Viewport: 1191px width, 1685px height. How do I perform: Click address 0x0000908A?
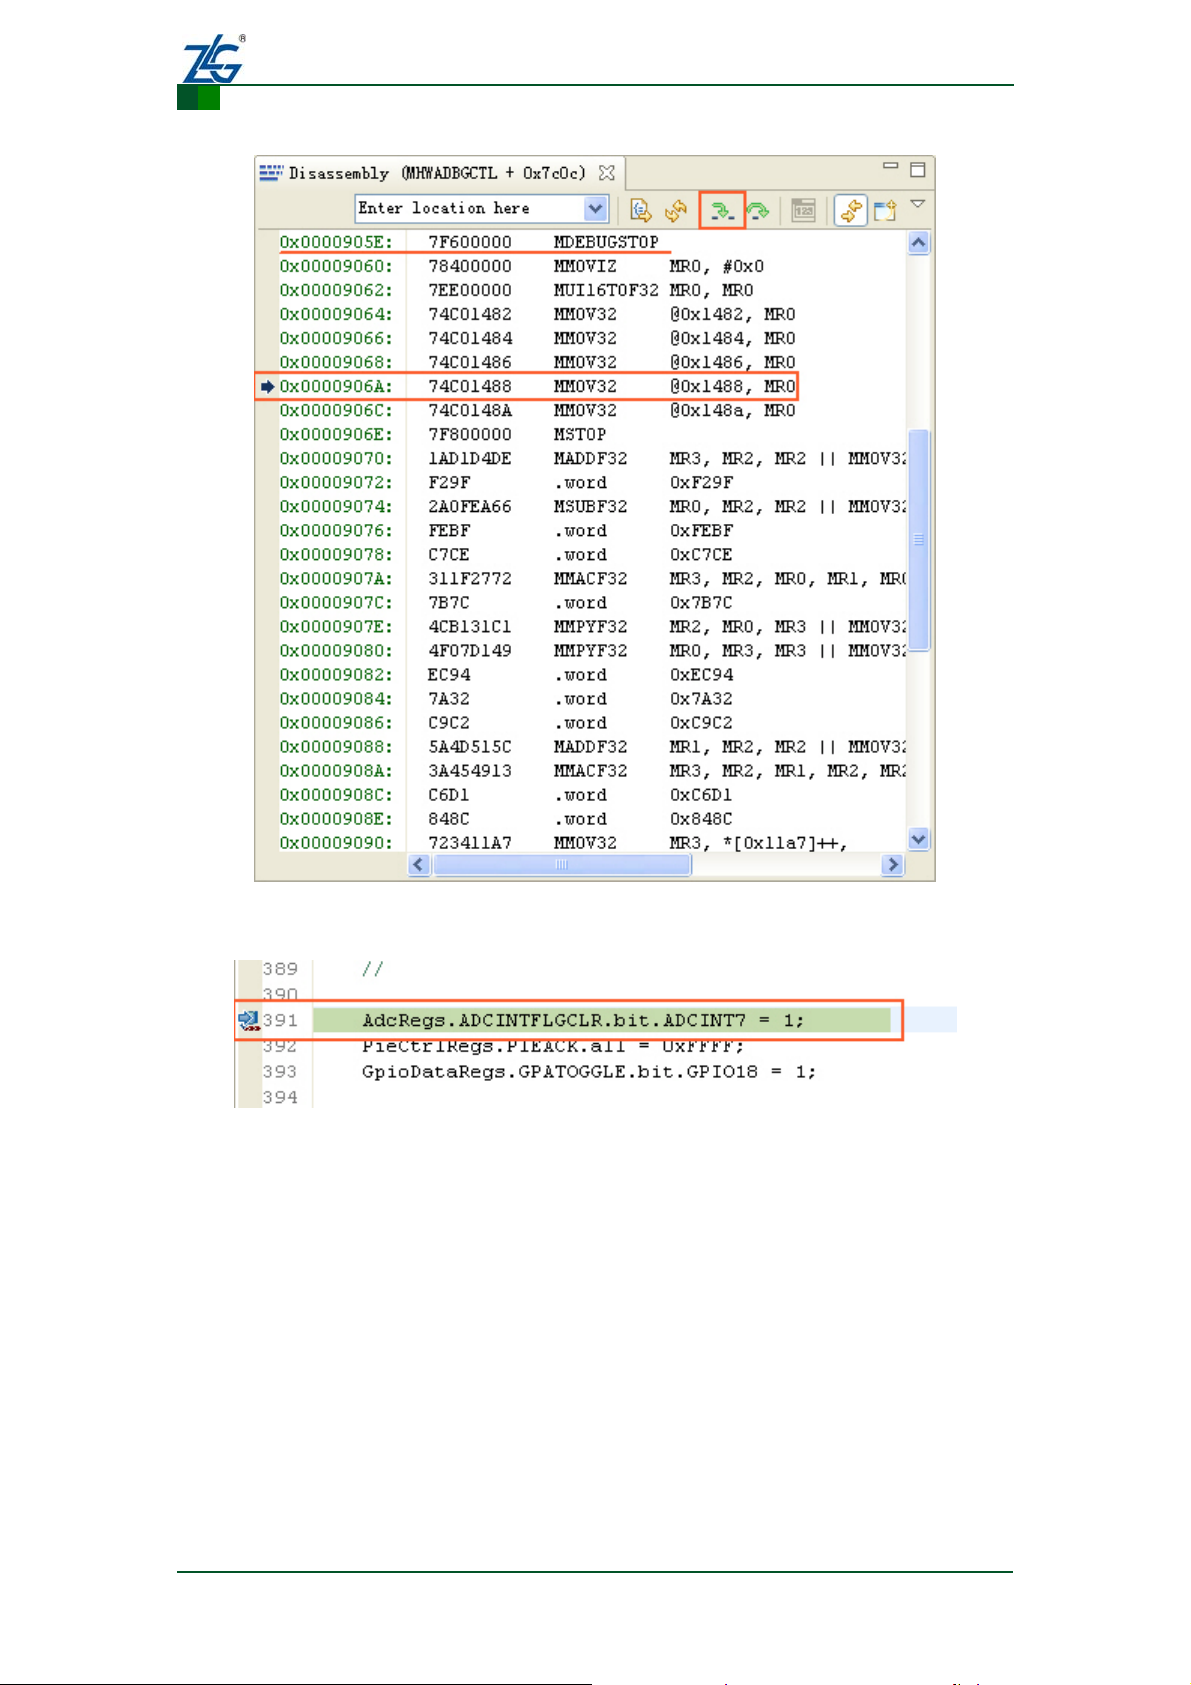coord(336,770)
